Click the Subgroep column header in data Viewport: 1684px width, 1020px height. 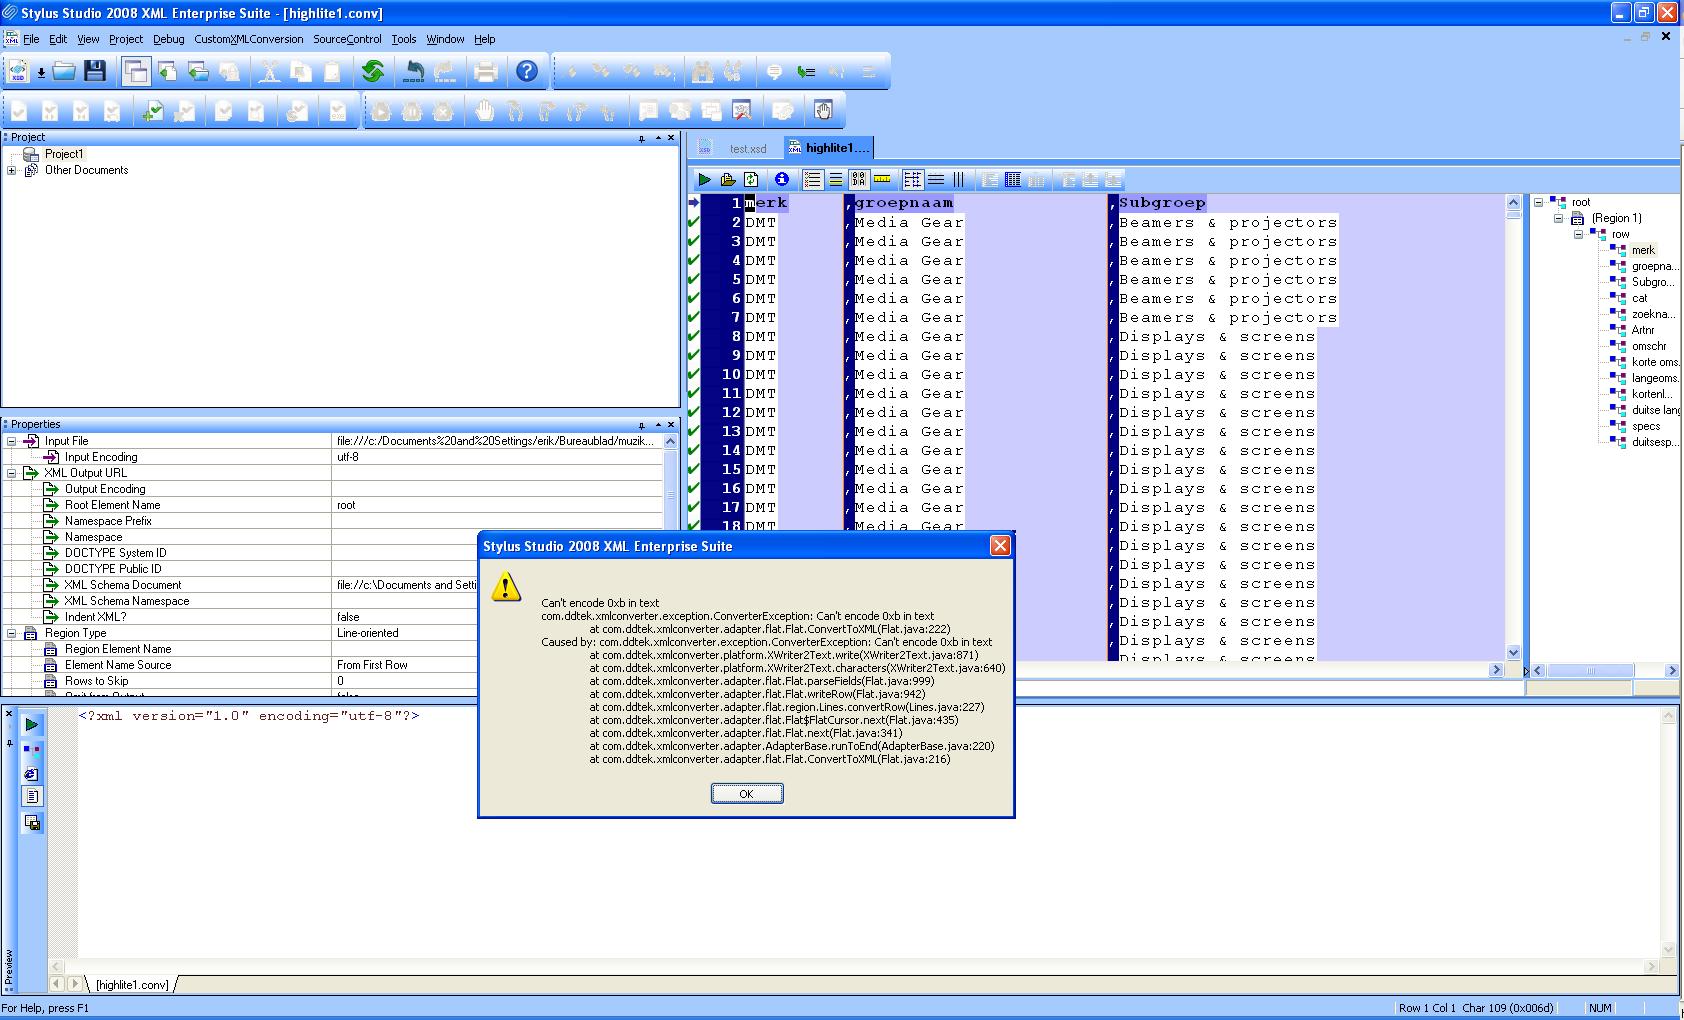point(1162,203)
